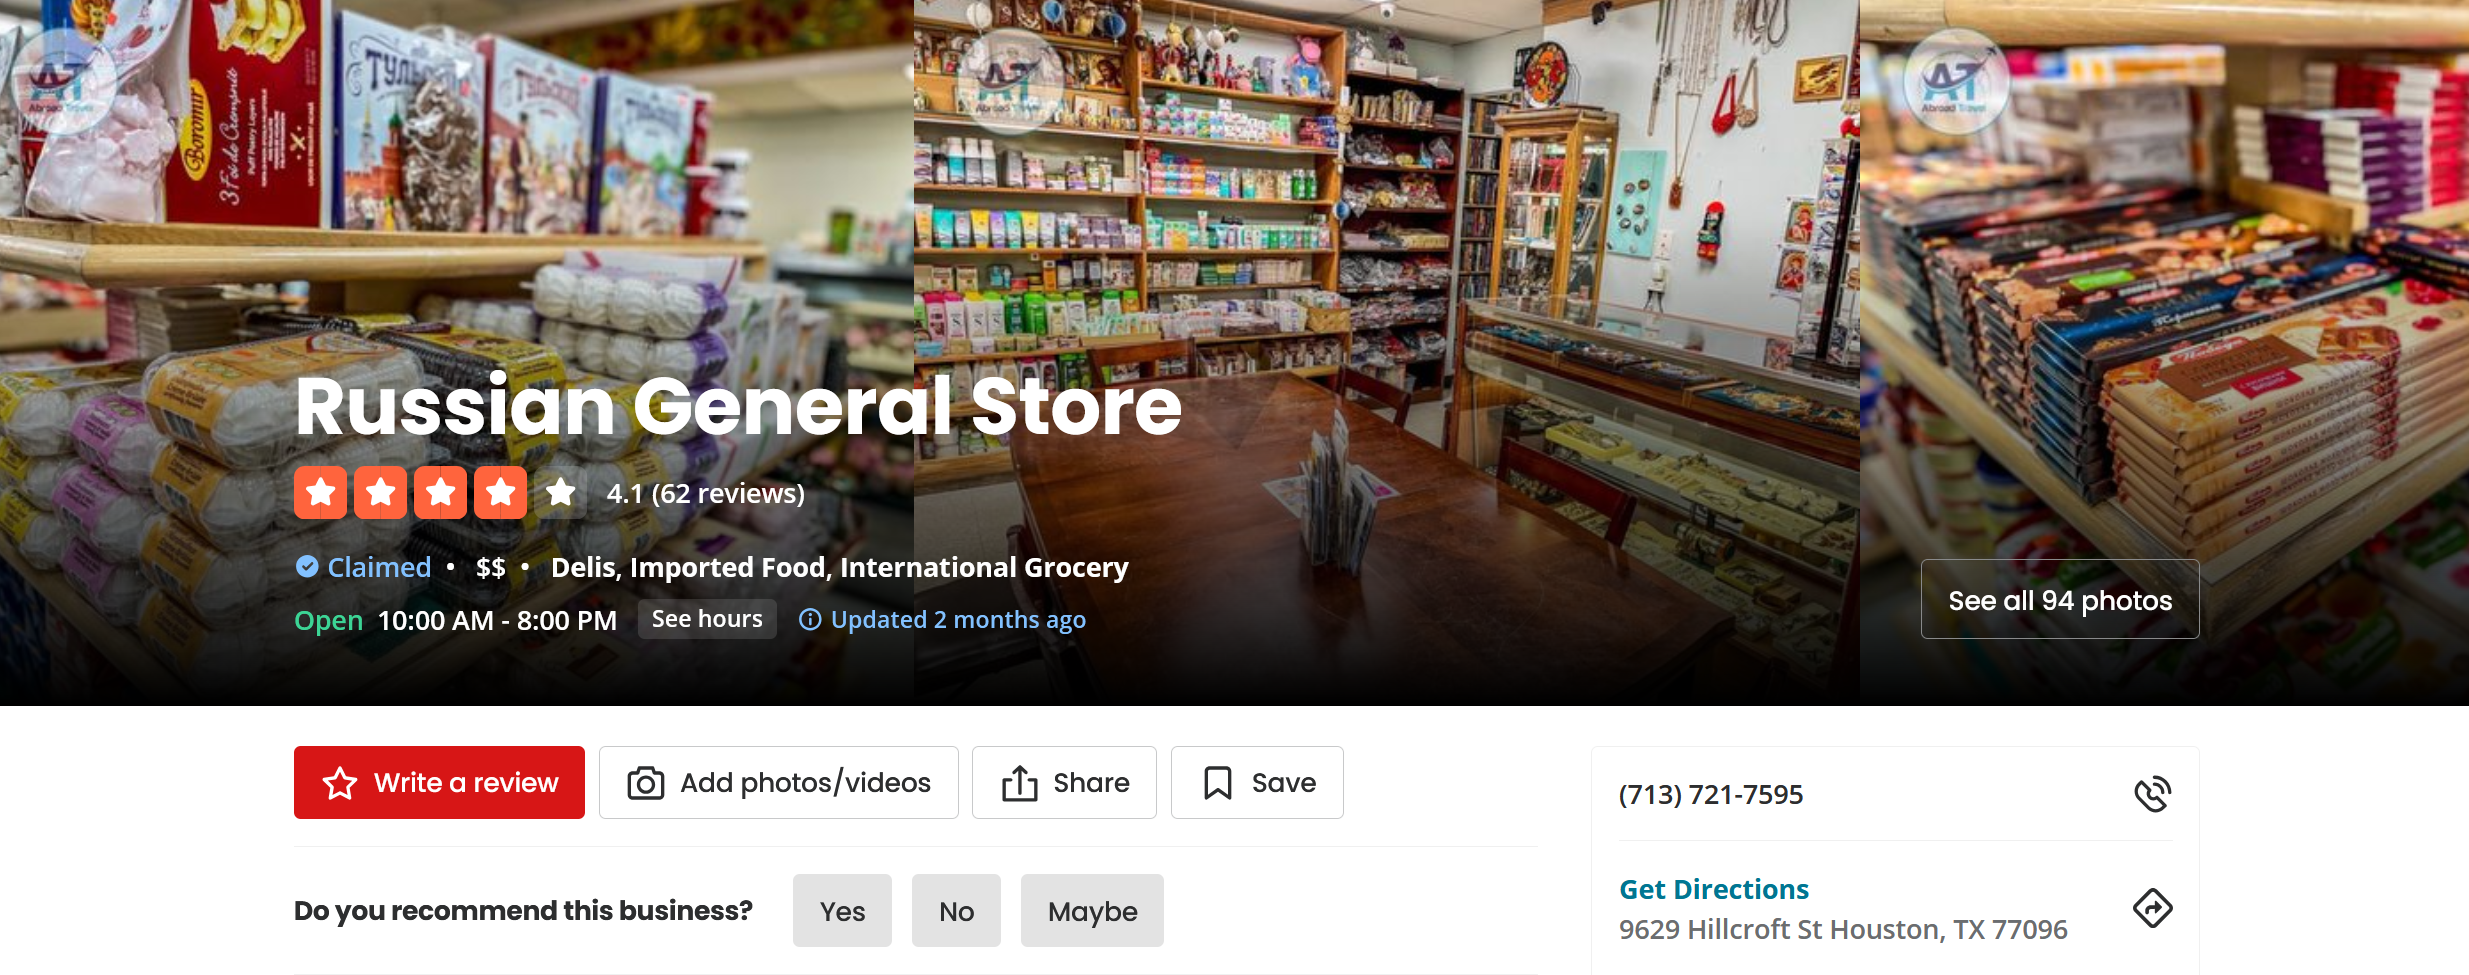Choose Maybe for business recommendation
The image size is (2469, 975).
pos(1092,911)
